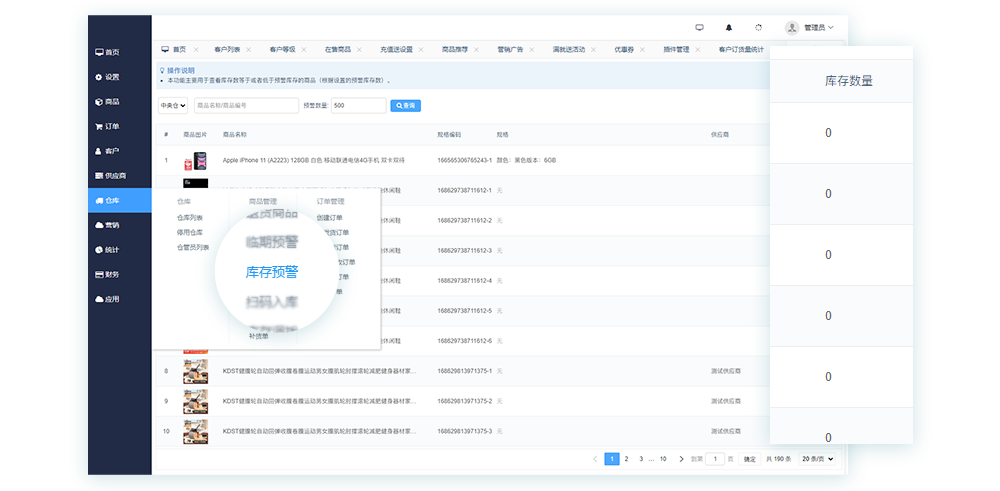Image resolution: width=1000 pixels, height=491 pixels.
Task: Go to next page with right arrow
Action: pos(682,459)
